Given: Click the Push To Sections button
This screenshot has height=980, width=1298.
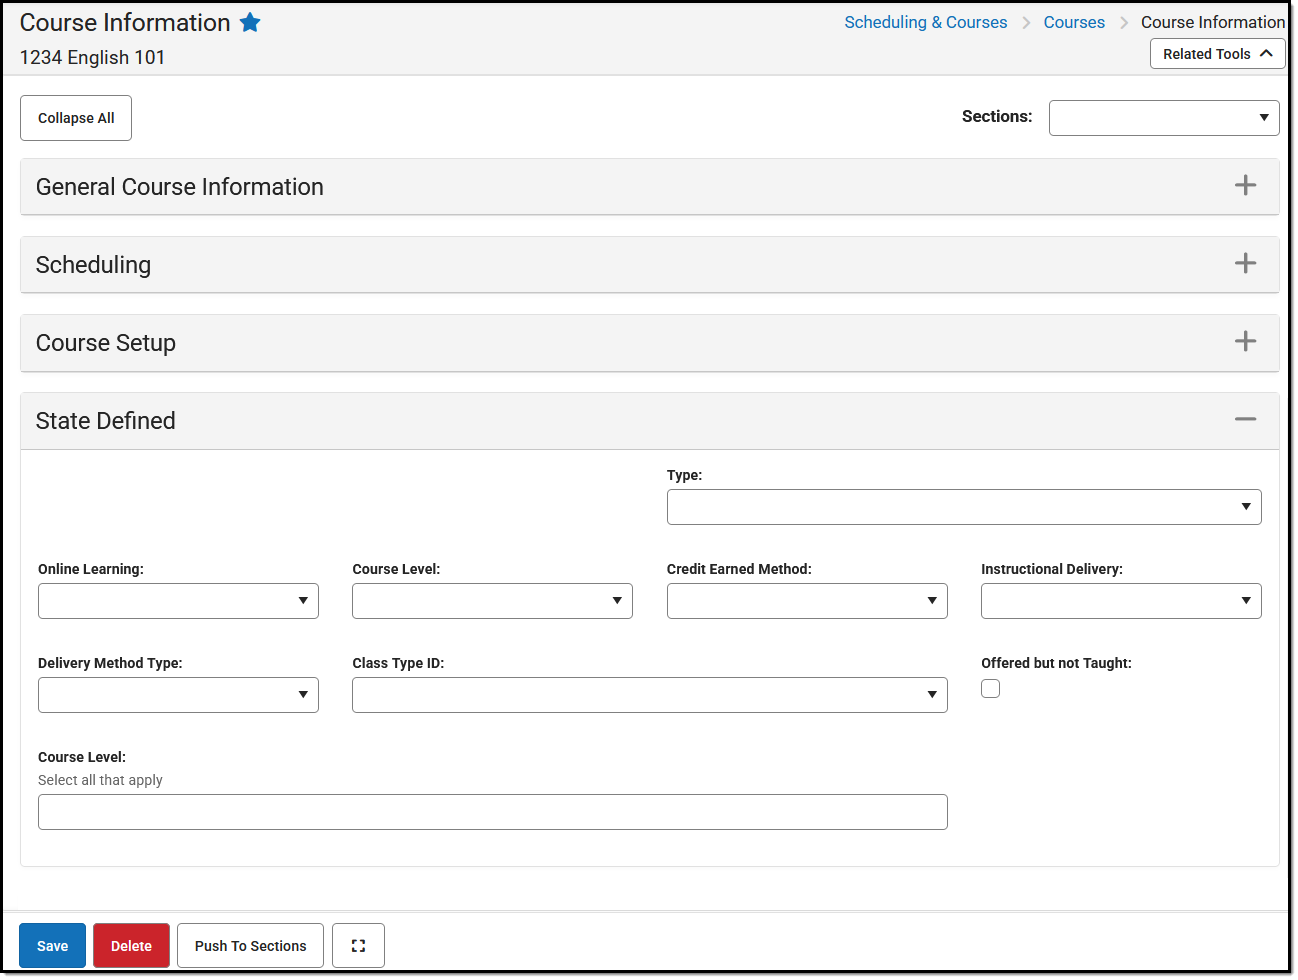Looking at the screenshot, I should point(250,945).
